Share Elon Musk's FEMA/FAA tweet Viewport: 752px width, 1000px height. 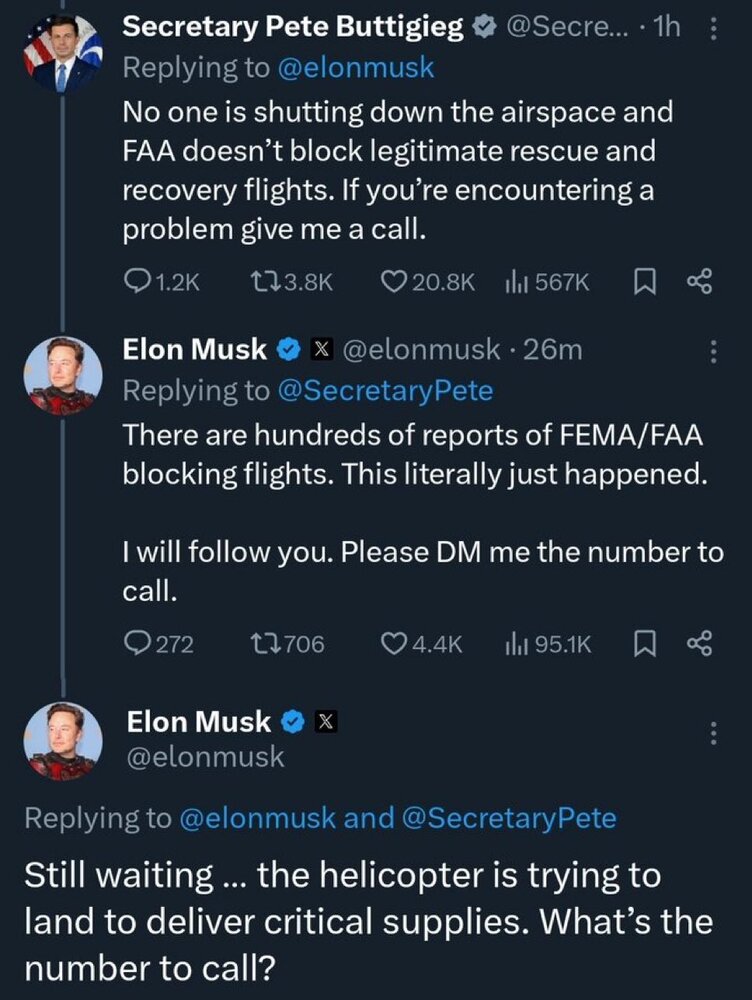tap(698, 645)
